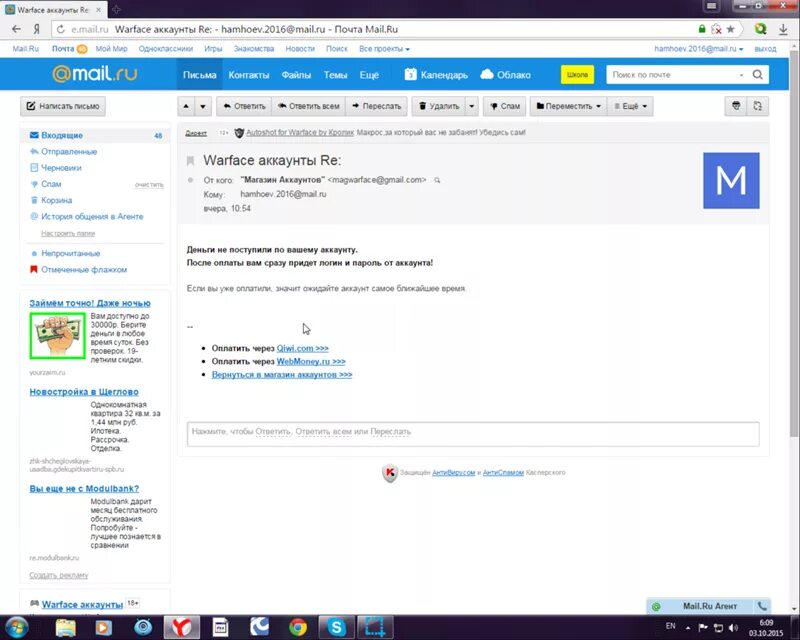Click Windows Start button

pos(15,627)
